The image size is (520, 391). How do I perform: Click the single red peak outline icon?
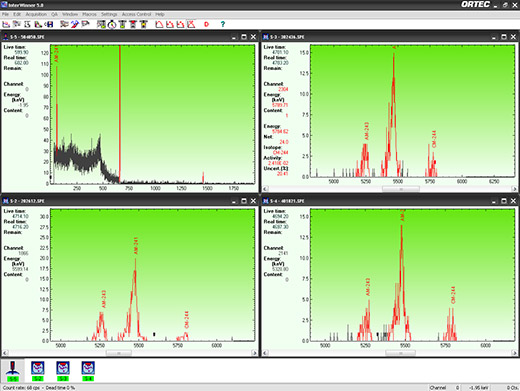159,24
